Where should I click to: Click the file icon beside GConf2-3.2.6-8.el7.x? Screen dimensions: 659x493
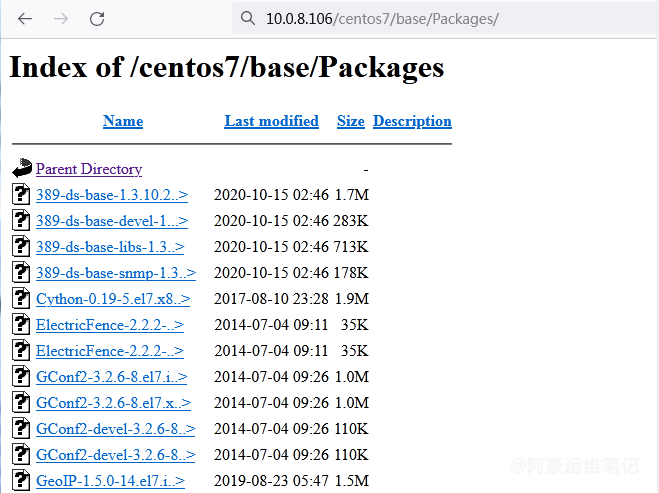point(21,402)
